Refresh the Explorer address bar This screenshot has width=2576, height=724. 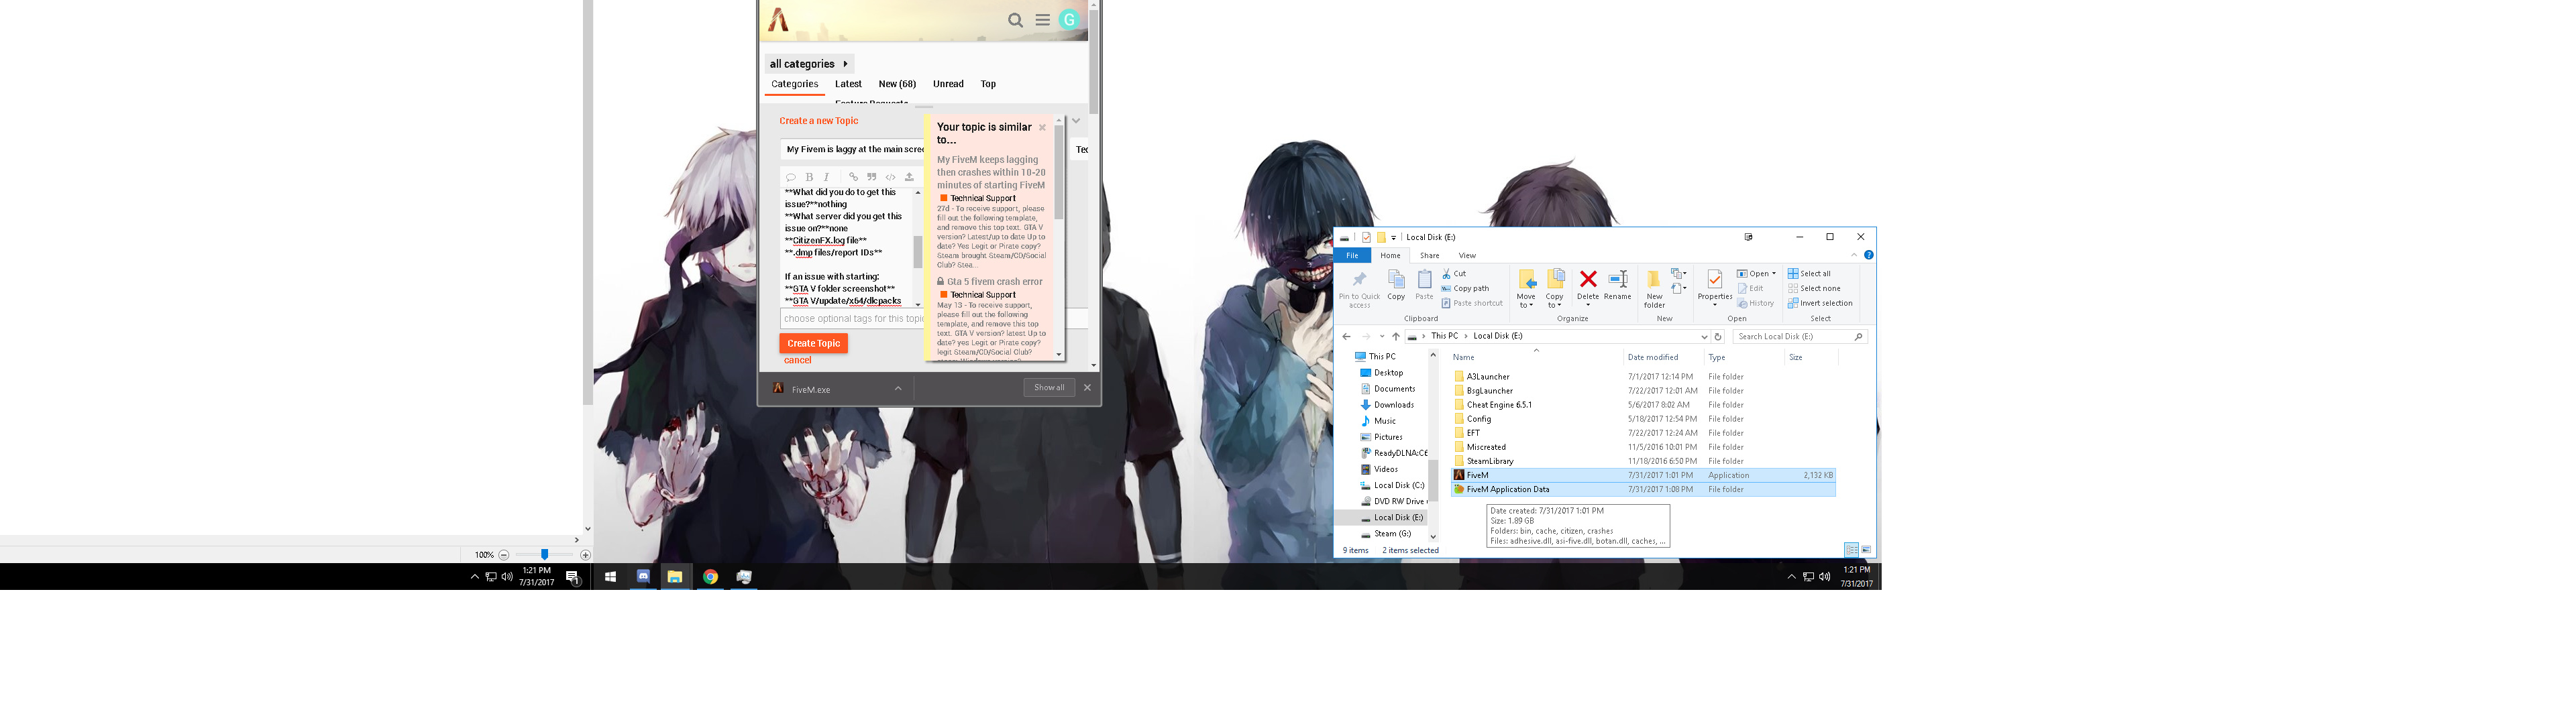1718,337
